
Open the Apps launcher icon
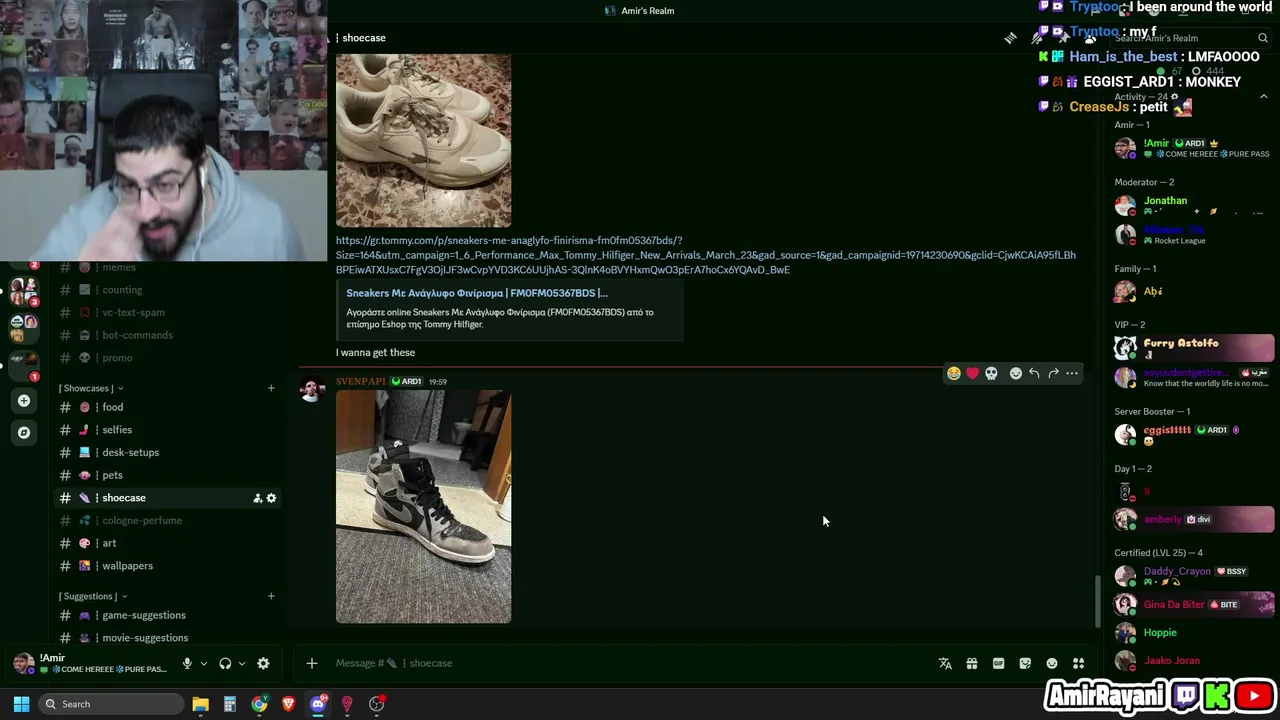tap(1078, 663)
